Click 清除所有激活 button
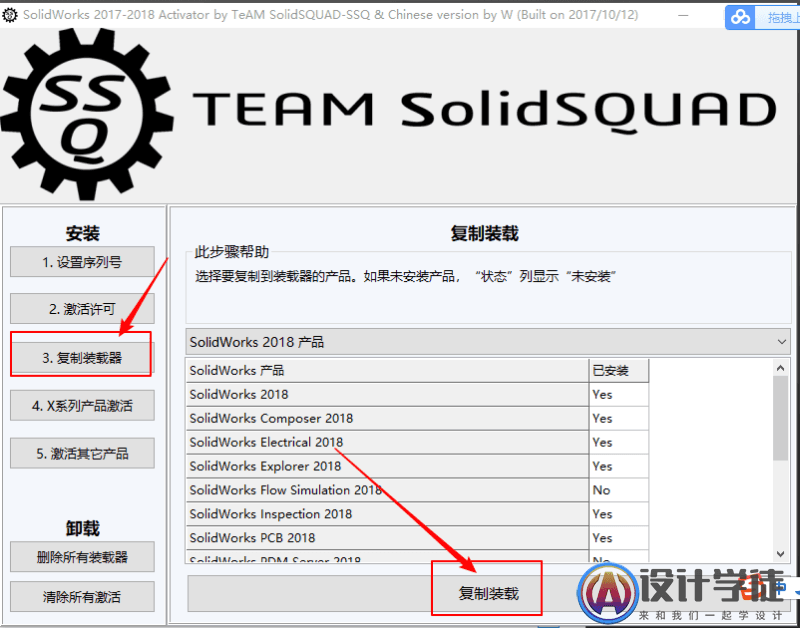800x628 pixels. pyautogui.click(x=82, y=596)
